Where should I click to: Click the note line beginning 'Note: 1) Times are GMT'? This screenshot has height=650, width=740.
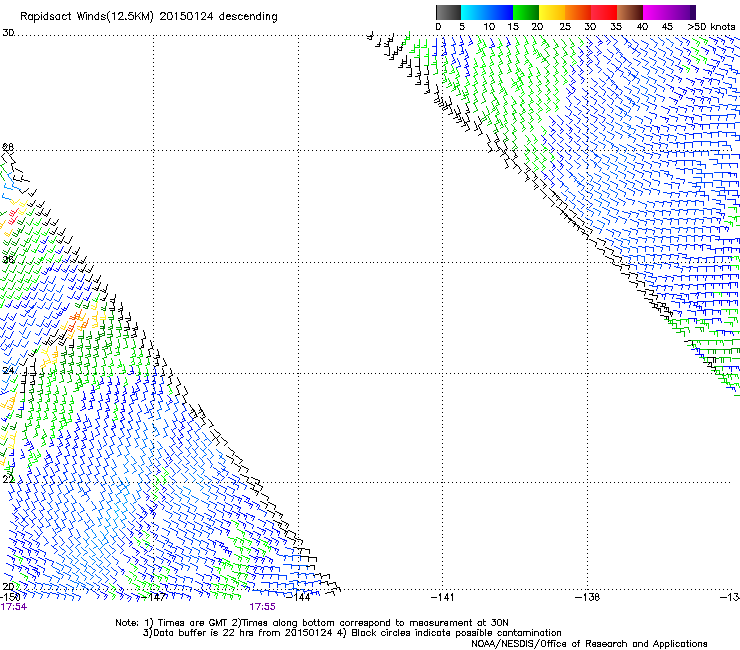(312, 623)
